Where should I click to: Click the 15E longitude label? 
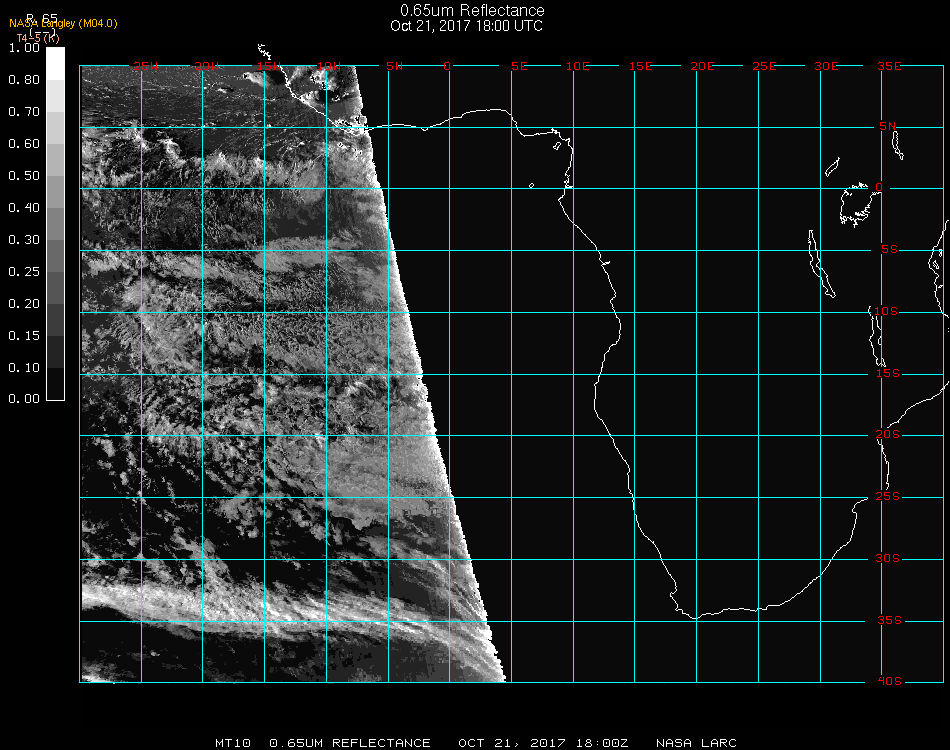pyautogui.click(x=640, y=66)
